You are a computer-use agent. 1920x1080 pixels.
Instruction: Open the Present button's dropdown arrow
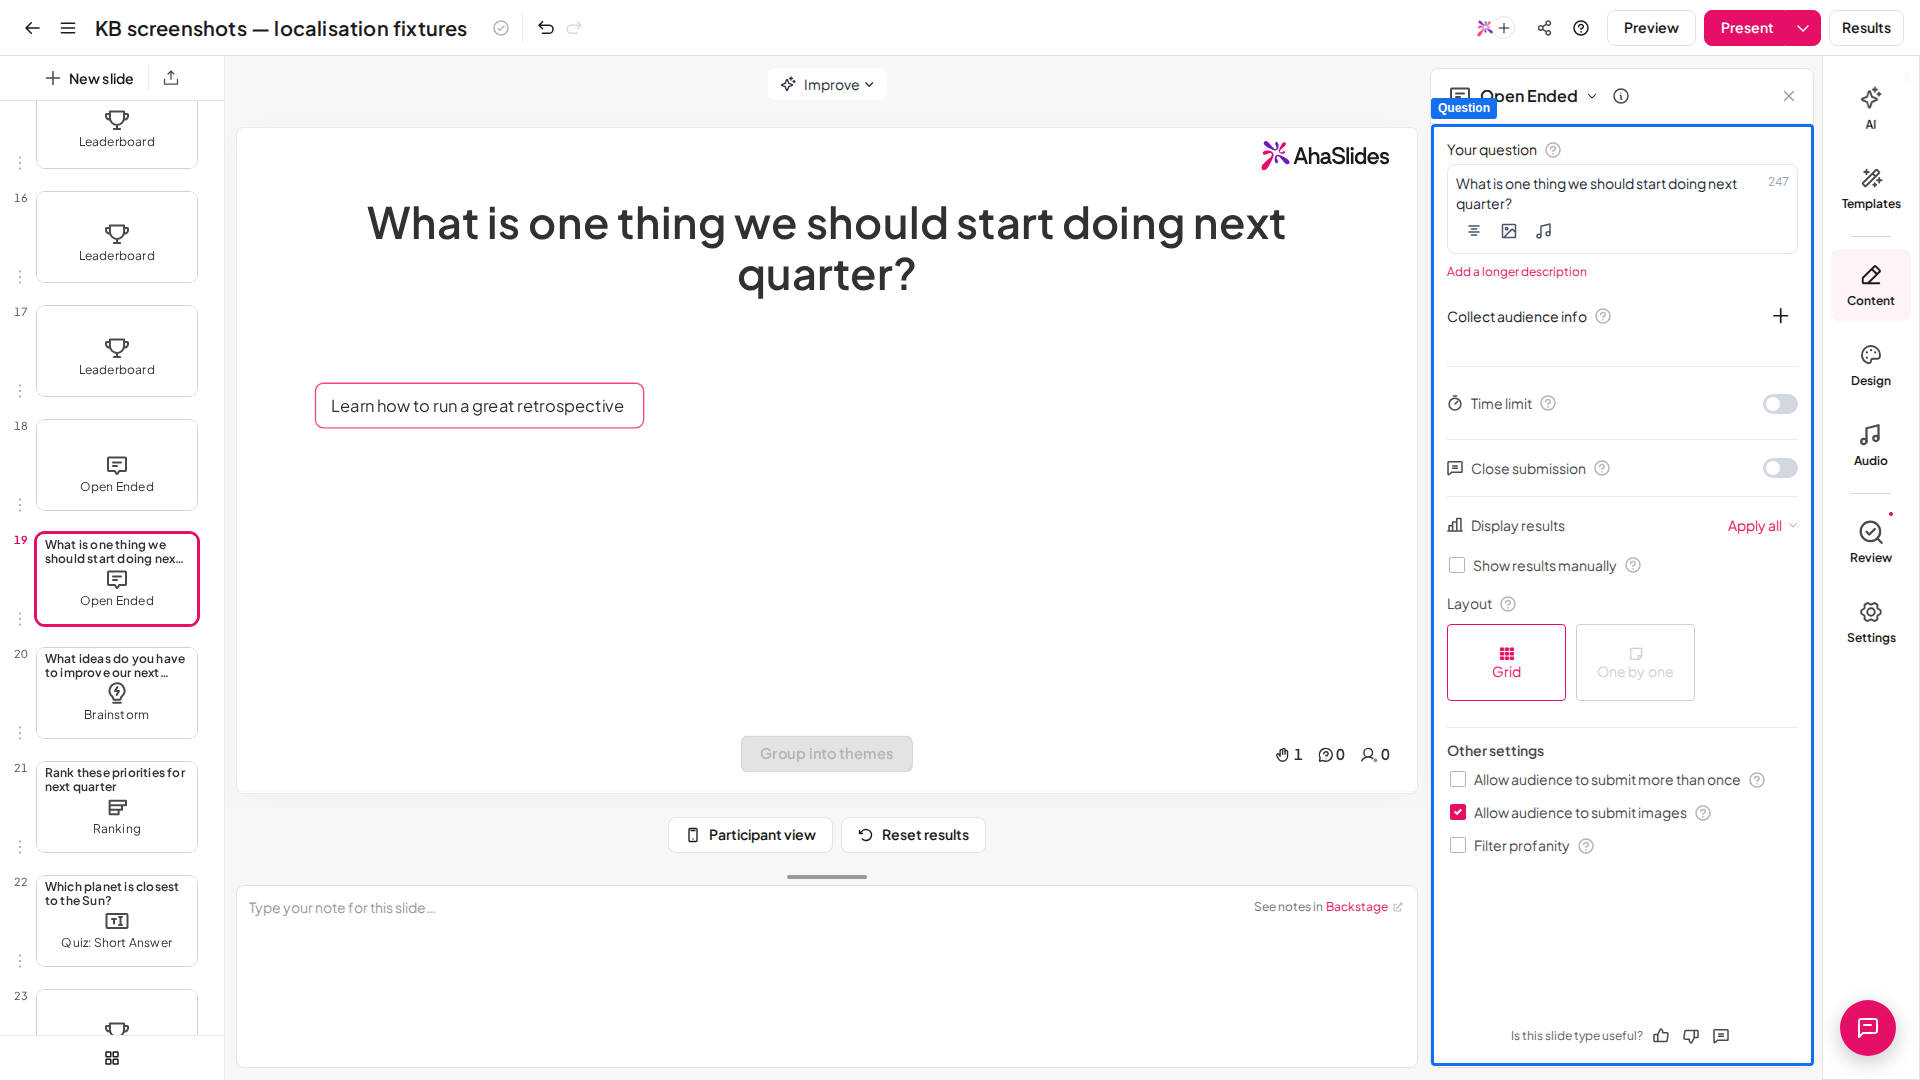(1803, 28)
